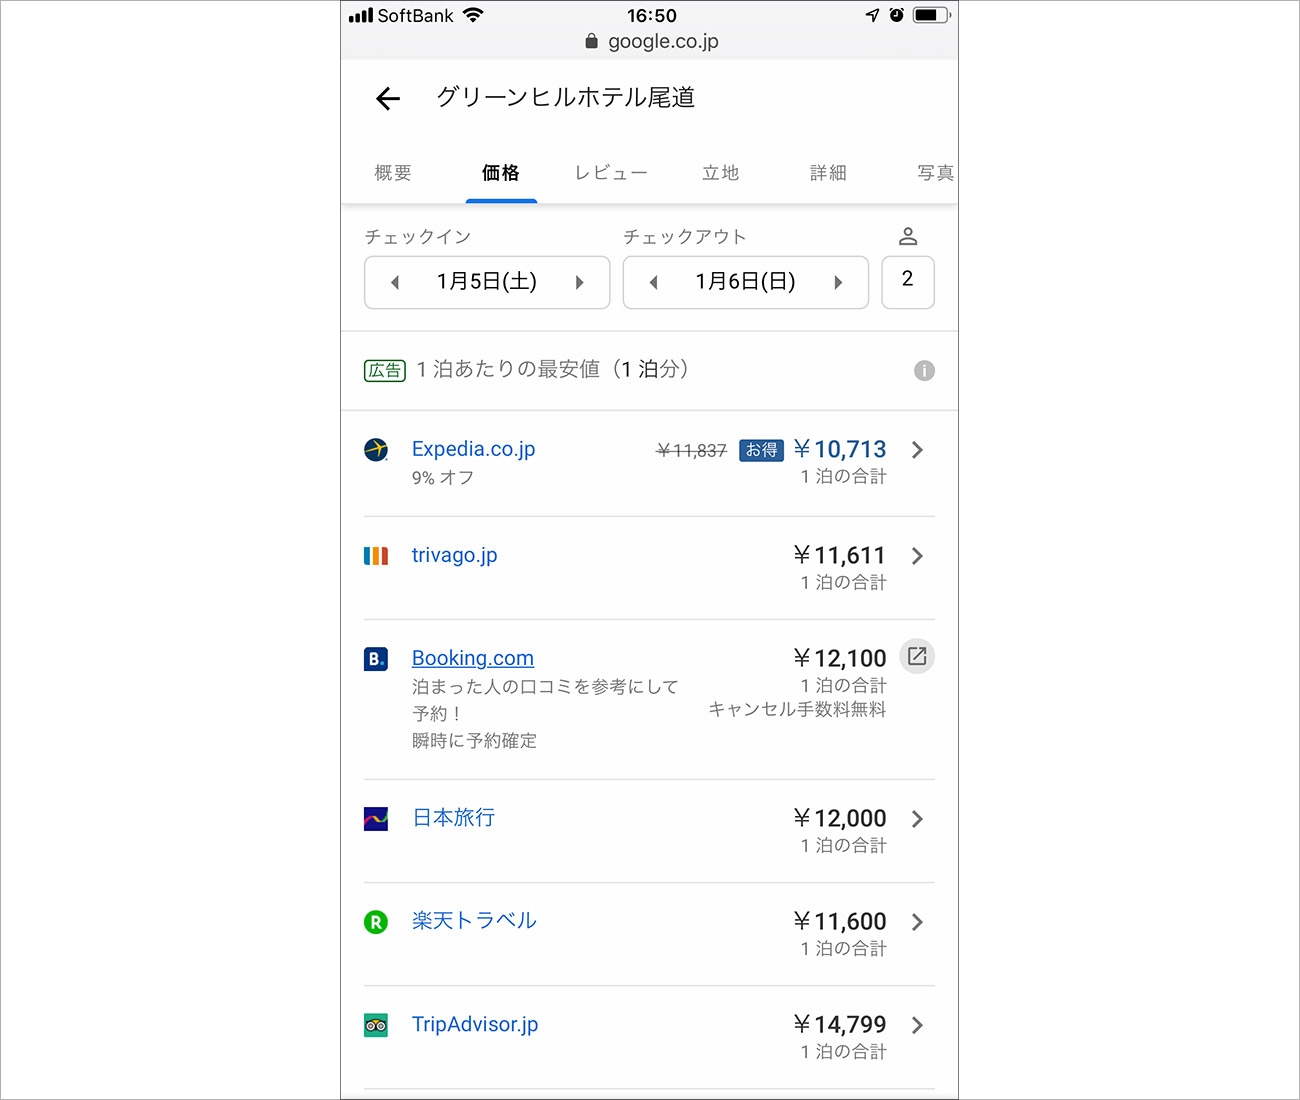Tap the battery indicator in status bar
The height and width of the screenshot is (1100, 1300).
click(x=932, y=15)
